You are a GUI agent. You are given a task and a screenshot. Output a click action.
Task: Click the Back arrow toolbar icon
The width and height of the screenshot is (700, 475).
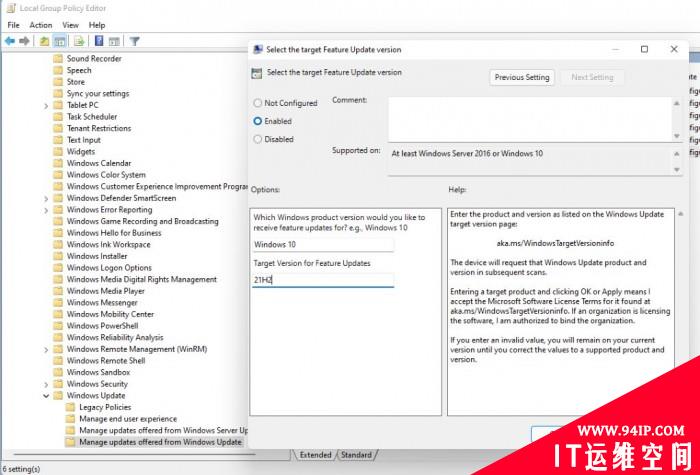[x=9, y=41]
